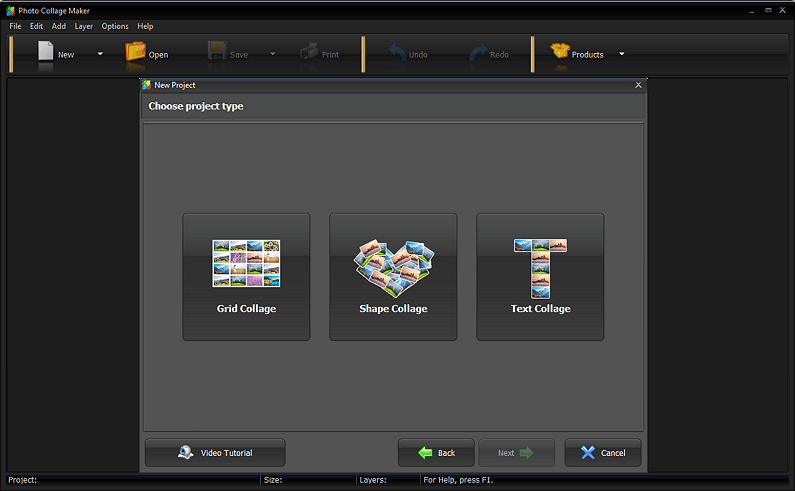Expand the Products dropdown arrow
The height and width of the screenshot is (491, 795).
click(x=622, y=54)
